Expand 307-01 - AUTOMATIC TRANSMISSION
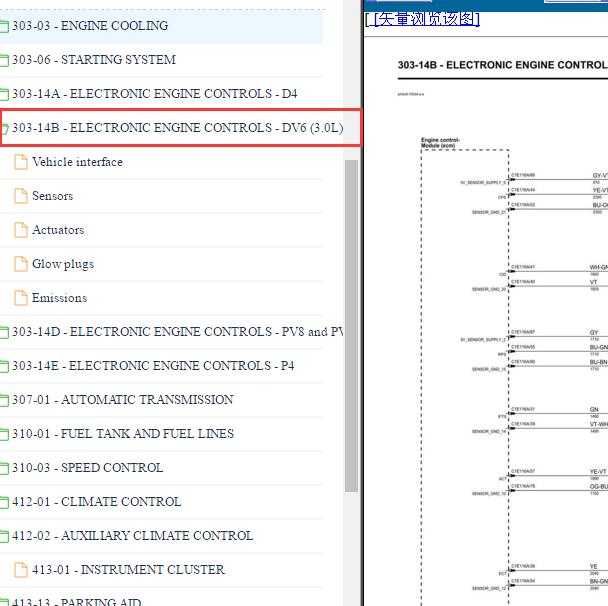This screenshot has width=608, height=606. pos(123,400)
